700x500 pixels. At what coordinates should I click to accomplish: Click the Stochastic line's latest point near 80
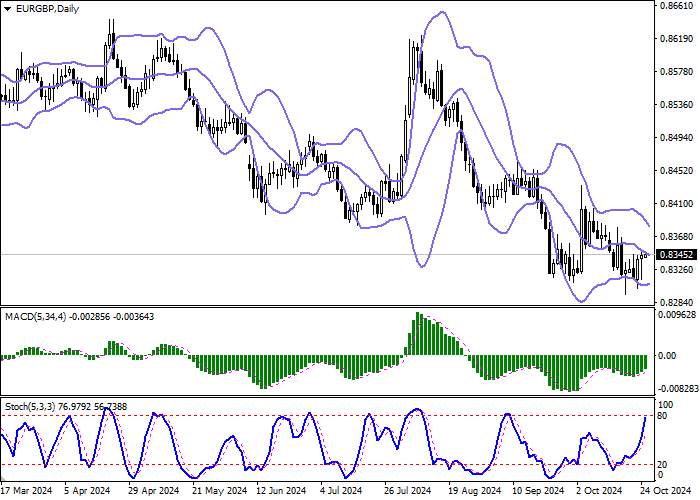click(646, 418)
